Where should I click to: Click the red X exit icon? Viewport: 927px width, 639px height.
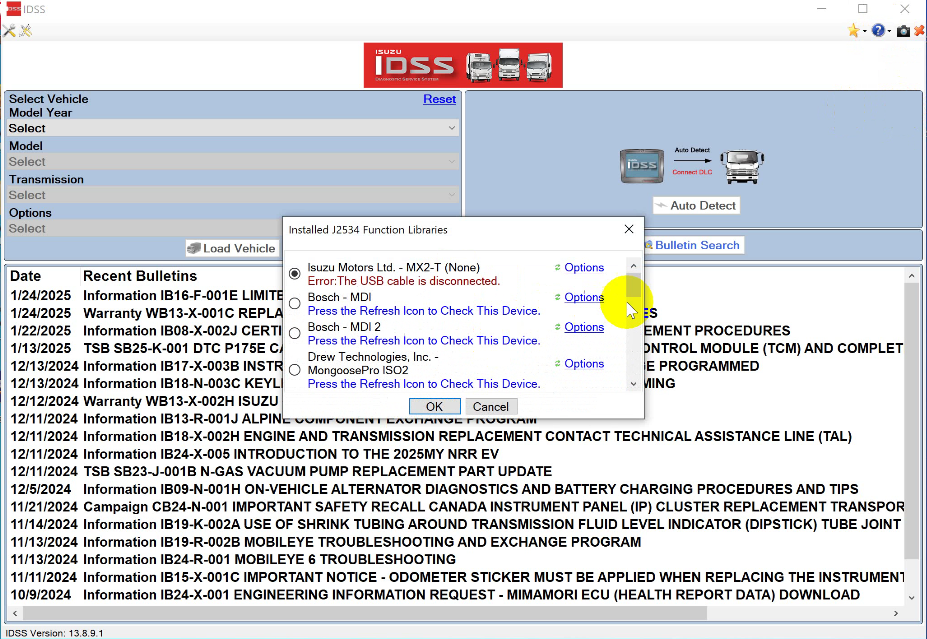(x=919, y=30)
